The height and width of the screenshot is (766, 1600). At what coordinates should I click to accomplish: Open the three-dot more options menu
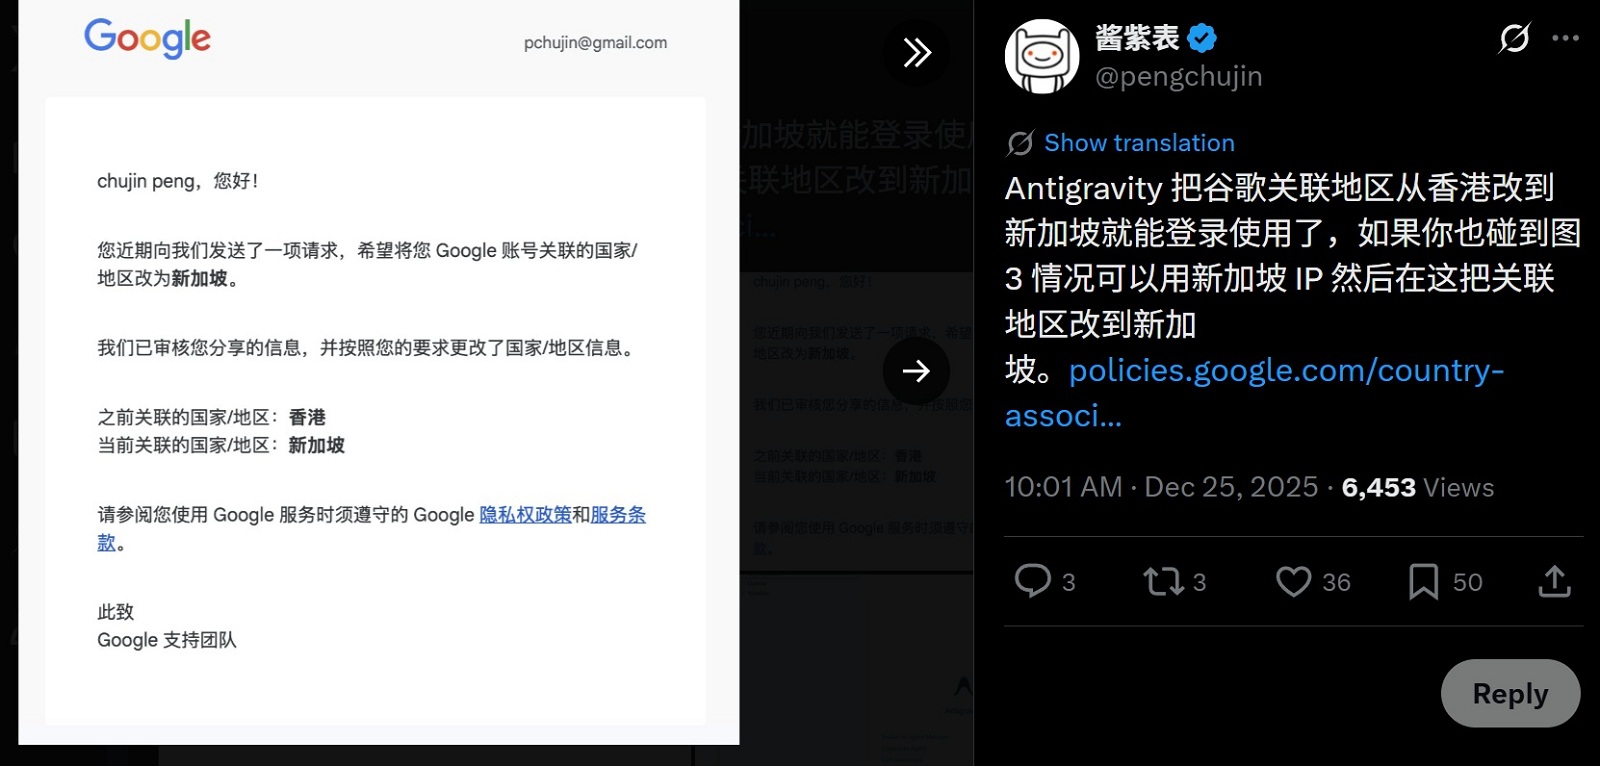[x=1565, y=38]
